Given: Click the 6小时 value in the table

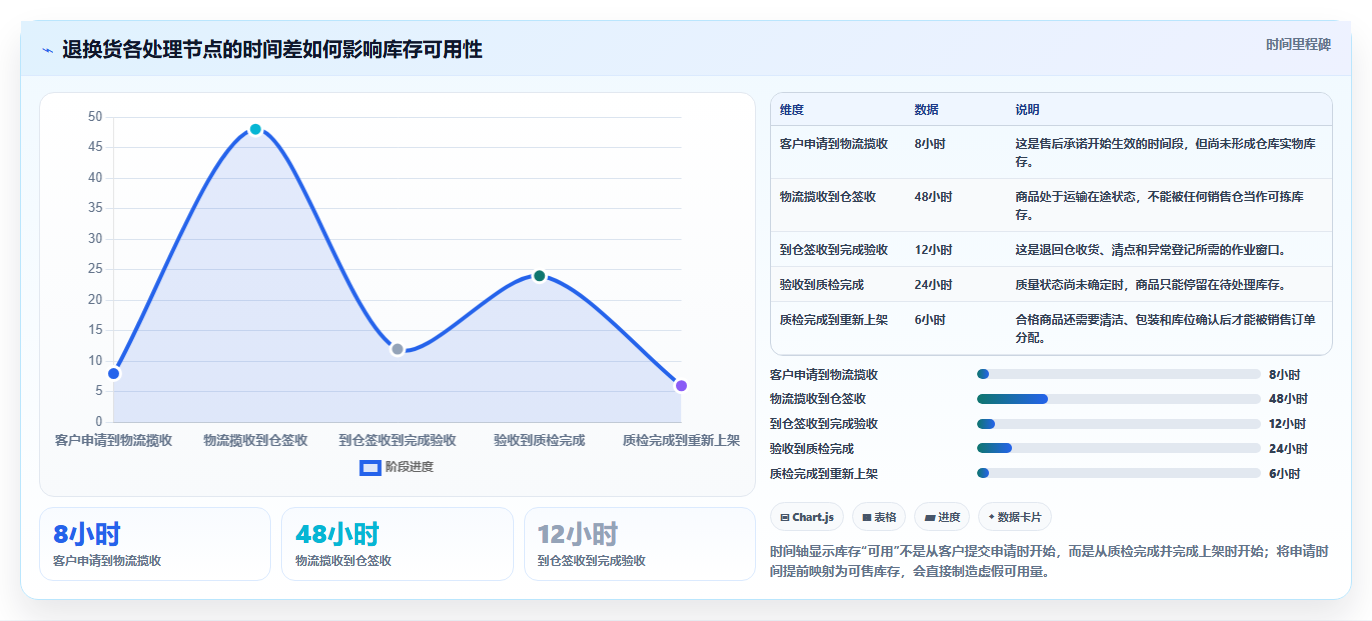Looking at the screenshot, I should click(x=930, y=320).
